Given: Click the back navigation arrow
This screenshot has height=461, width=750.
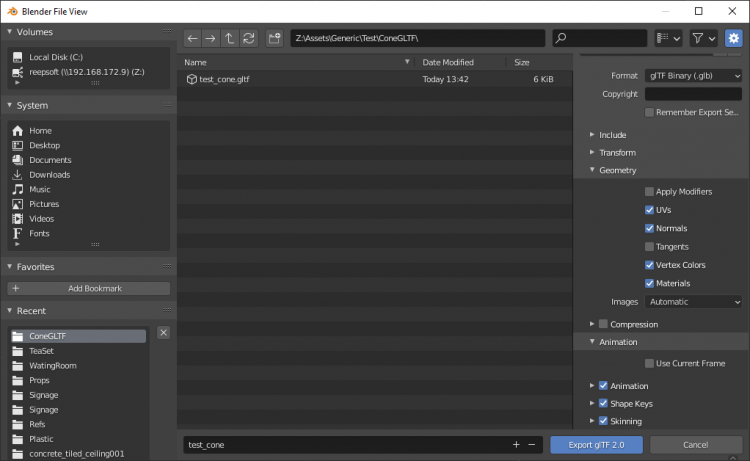Looking at the screenshot, I should (193, 38).
